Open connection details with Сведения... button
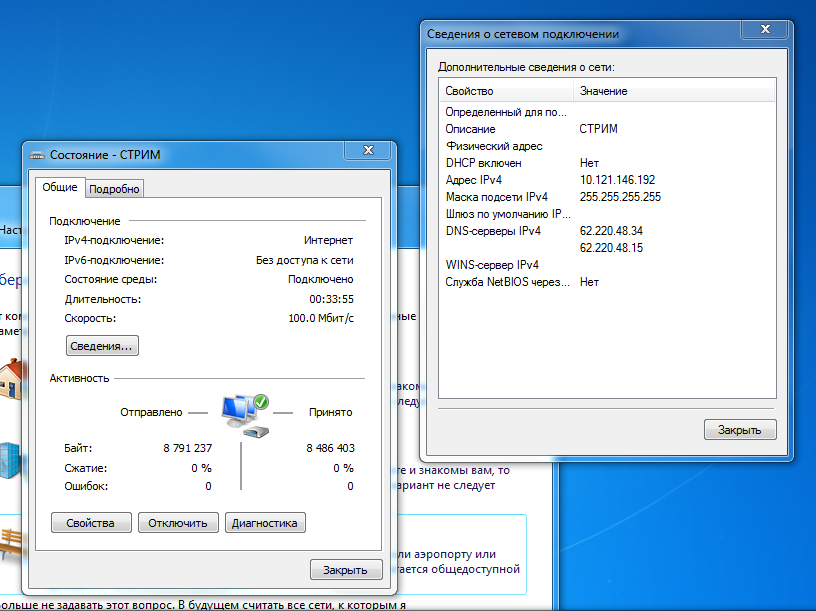The image size is (816, 611). pyautogui.click(x=102, y=346)
